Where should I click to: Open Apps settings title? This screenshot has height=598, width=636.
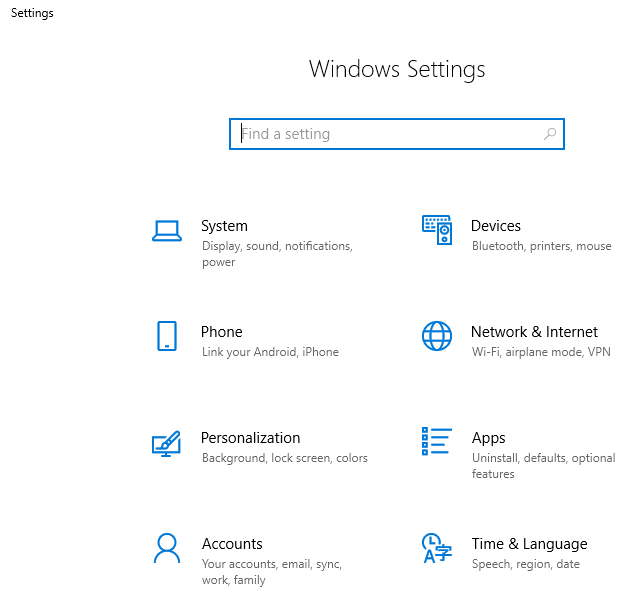coord(489,439)
